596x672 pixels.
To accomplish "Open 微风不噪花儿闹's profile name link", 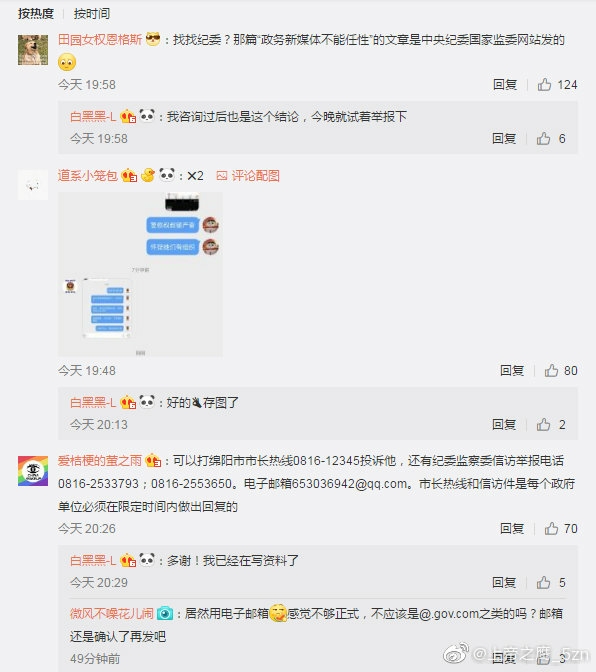I will point(111,614).
